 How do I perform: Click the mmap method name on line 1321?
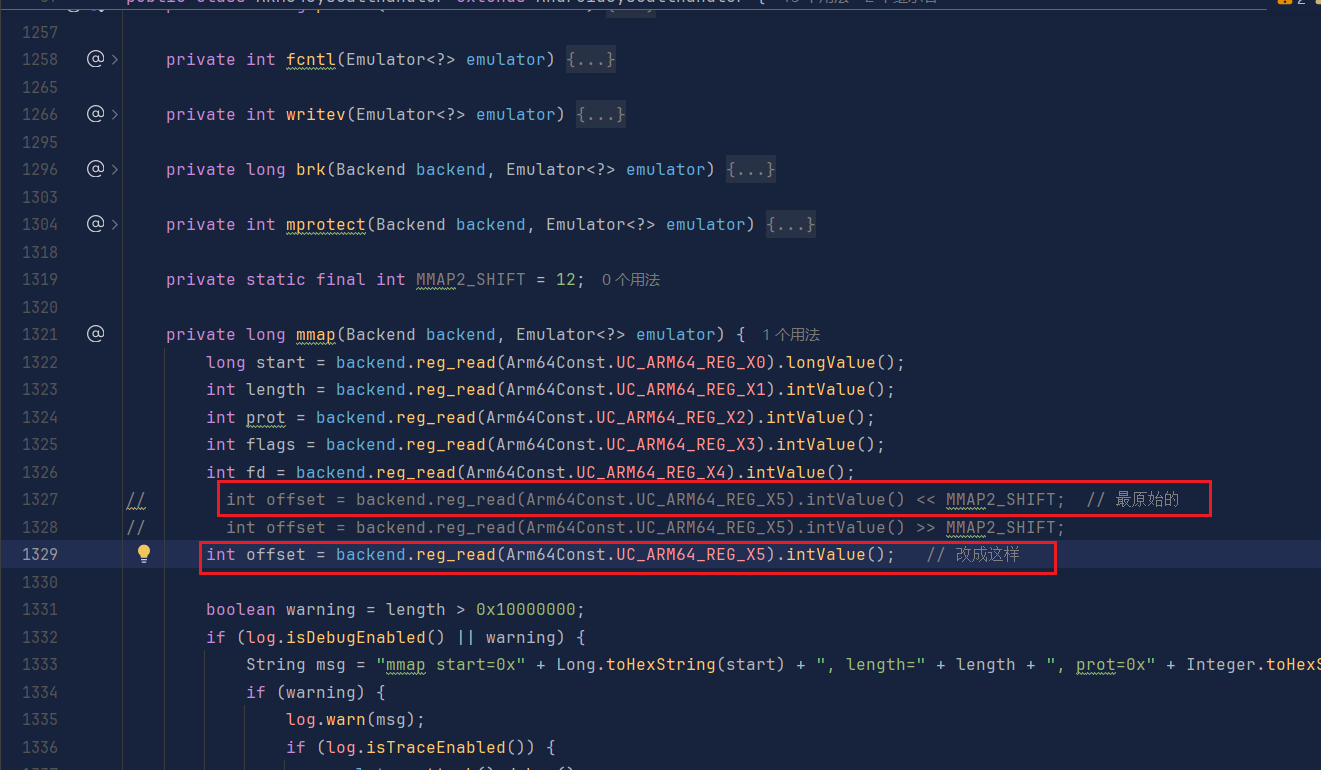316,335
